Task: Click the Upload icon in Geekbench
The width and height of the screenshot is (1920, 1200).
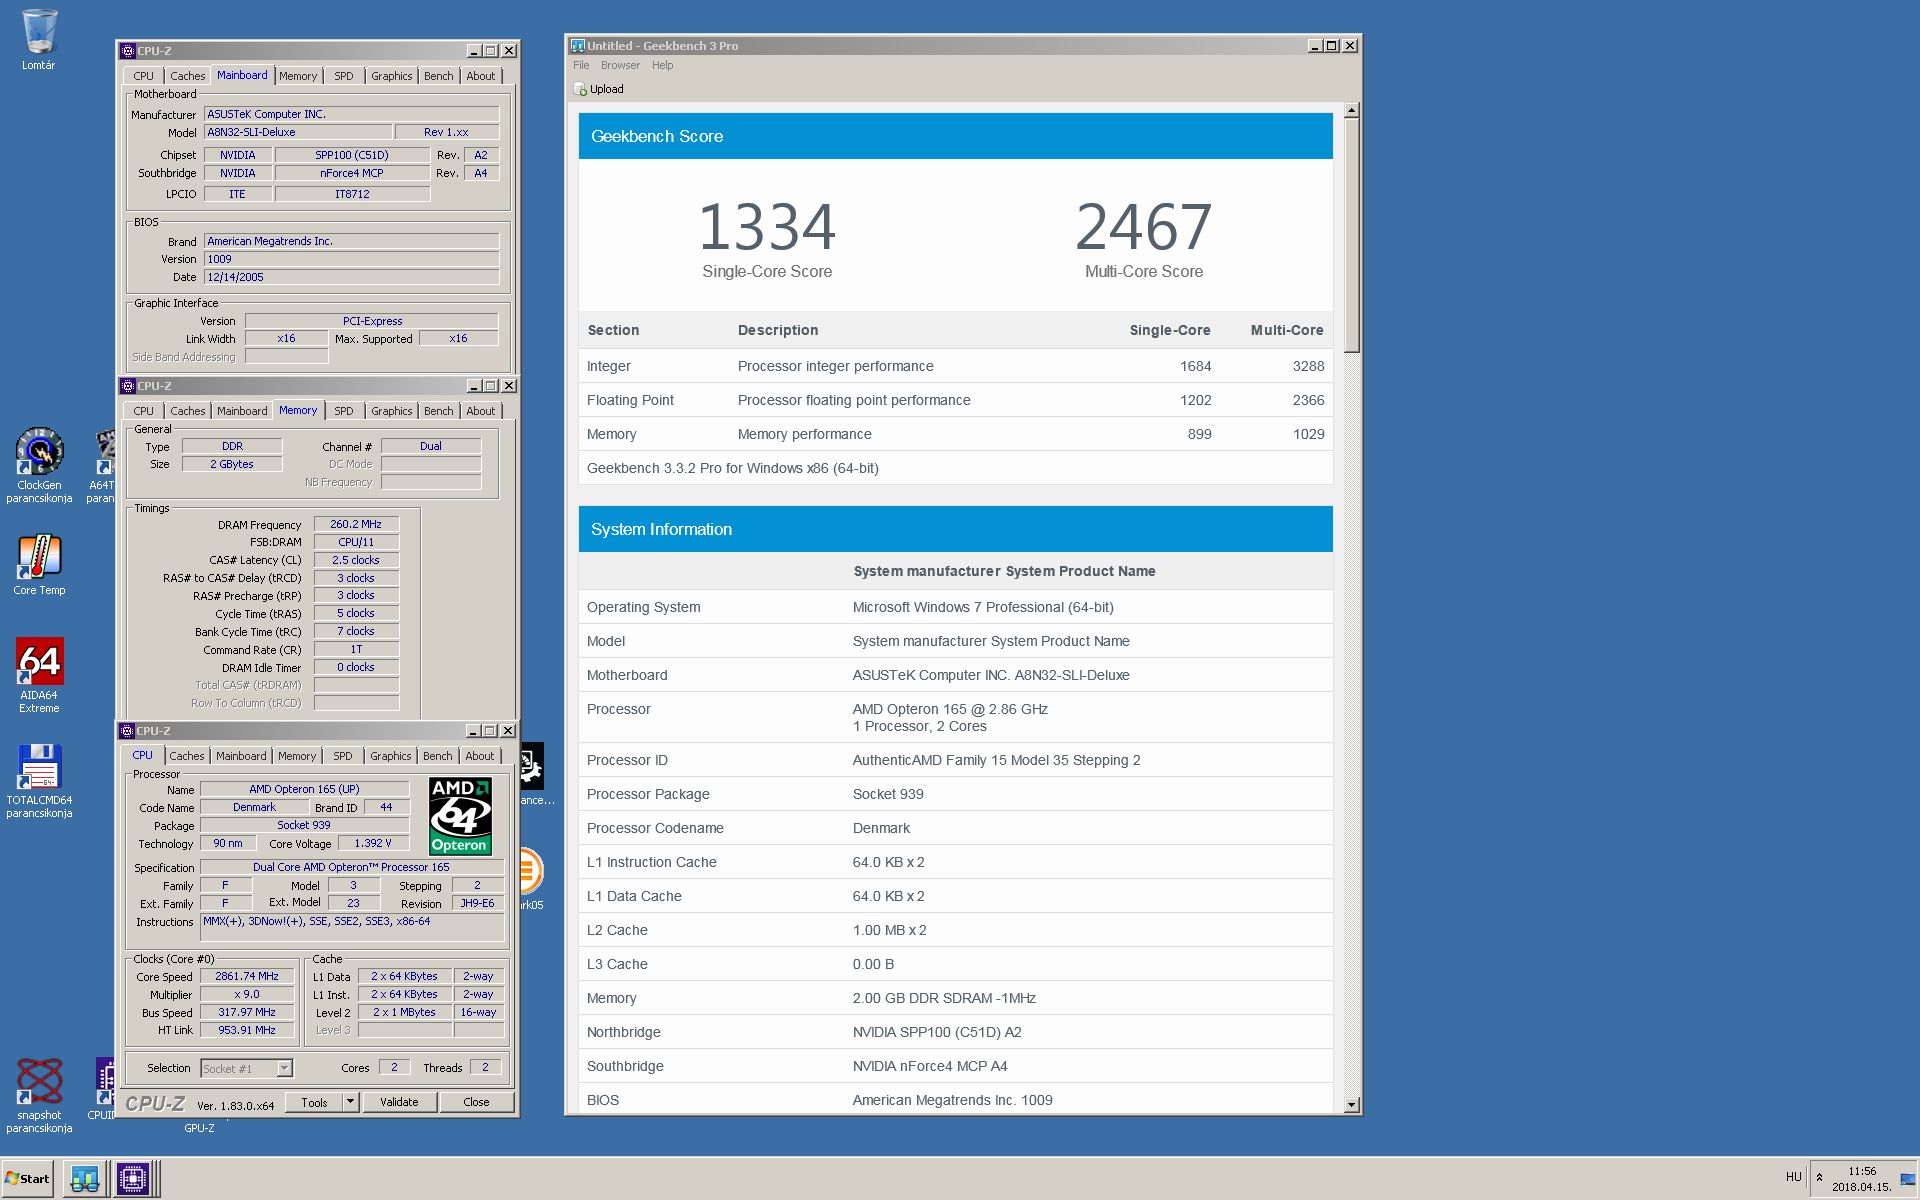Action: 581,89
